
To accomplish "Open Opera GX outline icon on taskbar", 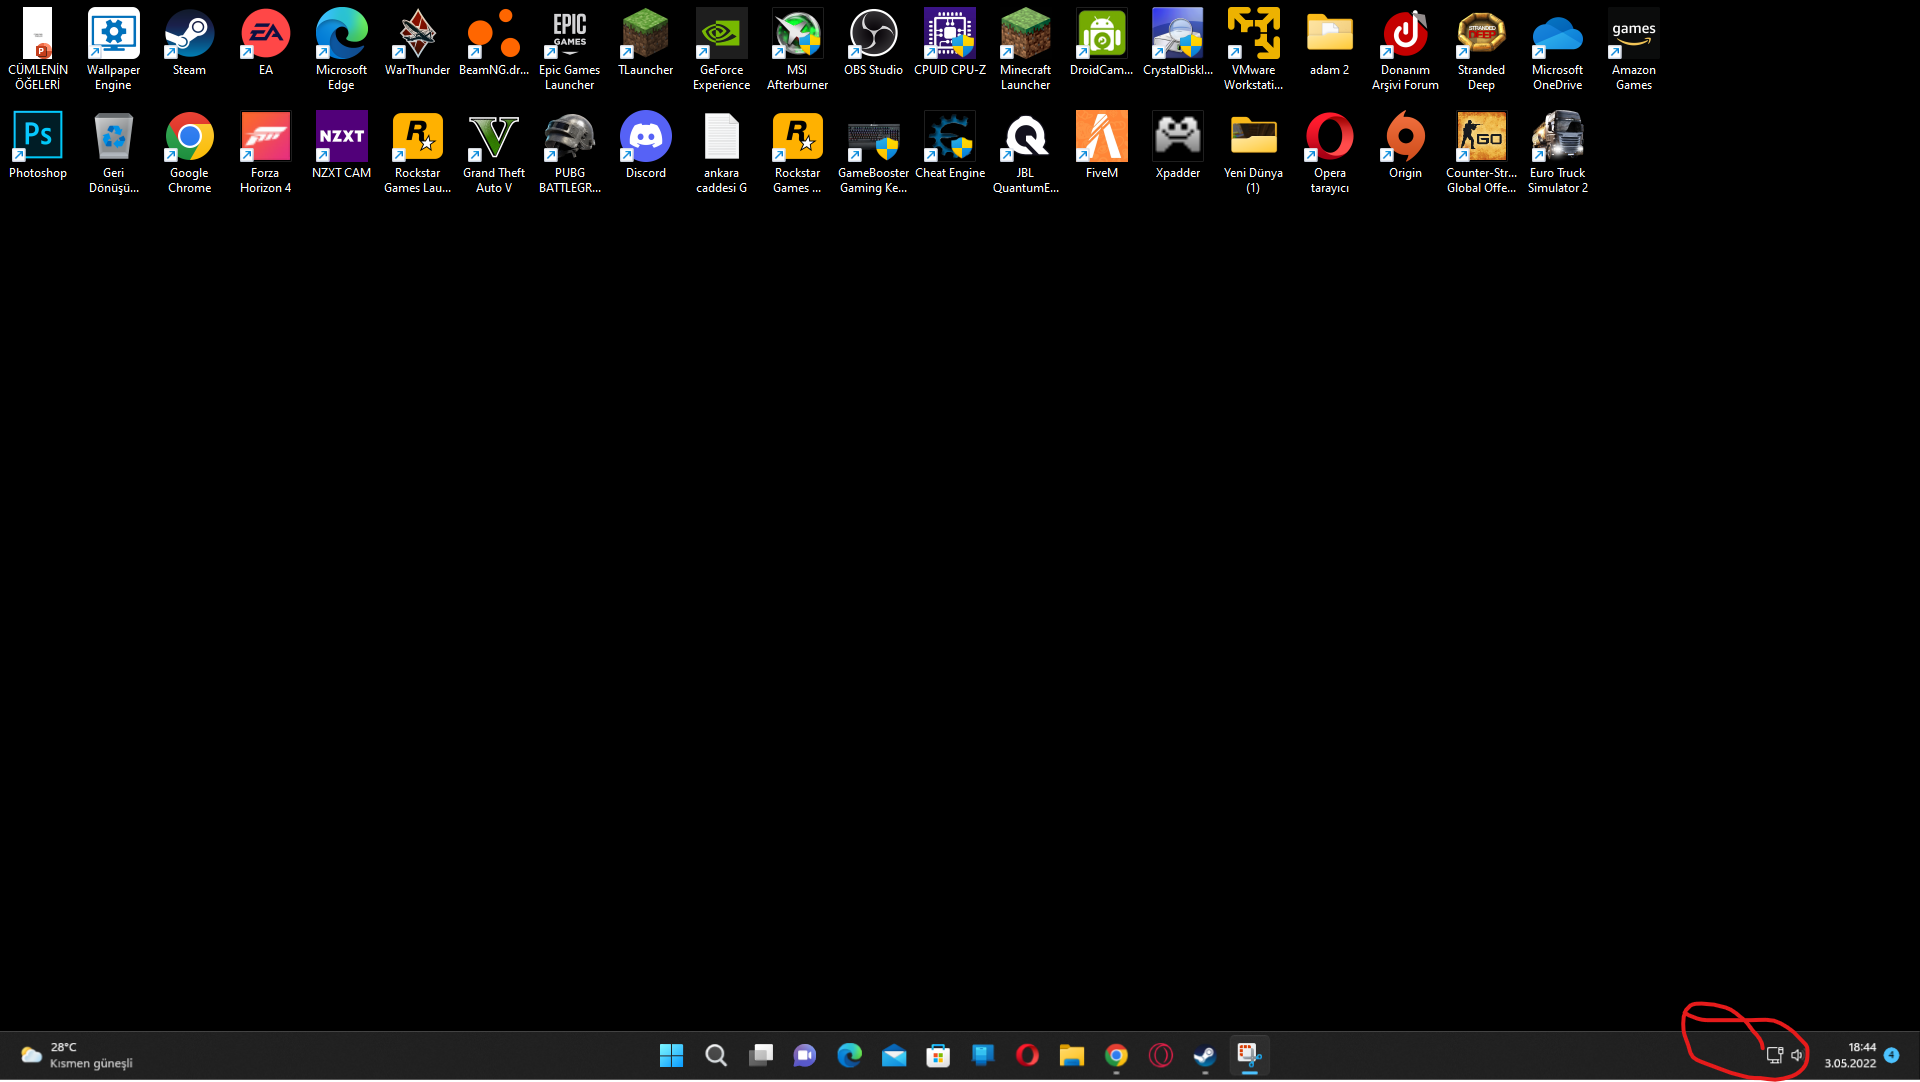I will click(x=1161, y=1056).
